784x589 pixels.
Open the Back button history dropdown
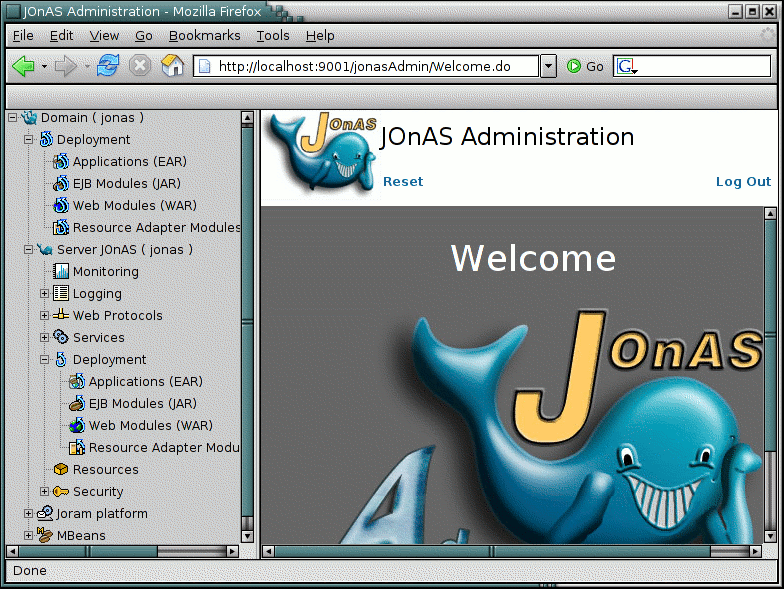(x=44, y=66)
